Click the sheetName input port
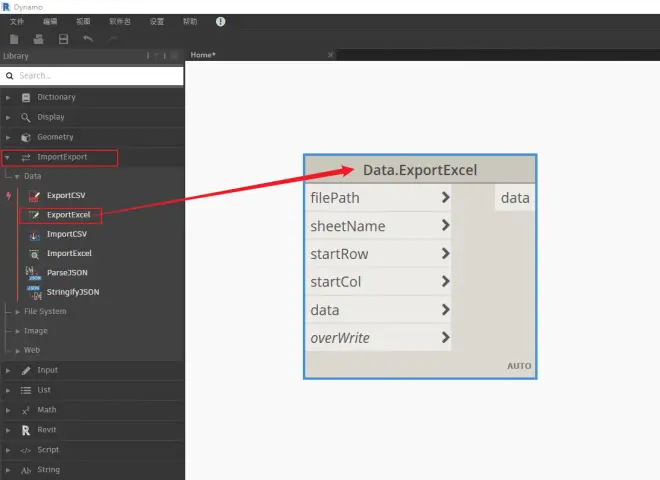Screen dimensions: 660x480 (x=378, y=226)
